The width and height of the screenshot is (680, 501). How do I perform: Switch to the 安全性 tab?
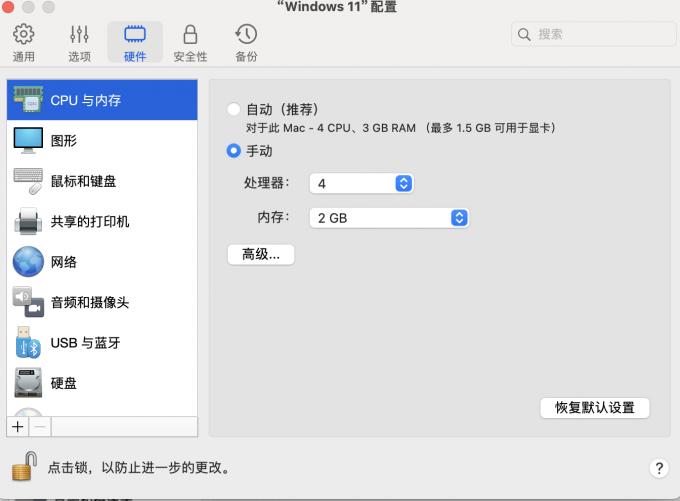[x=190, y=43]
